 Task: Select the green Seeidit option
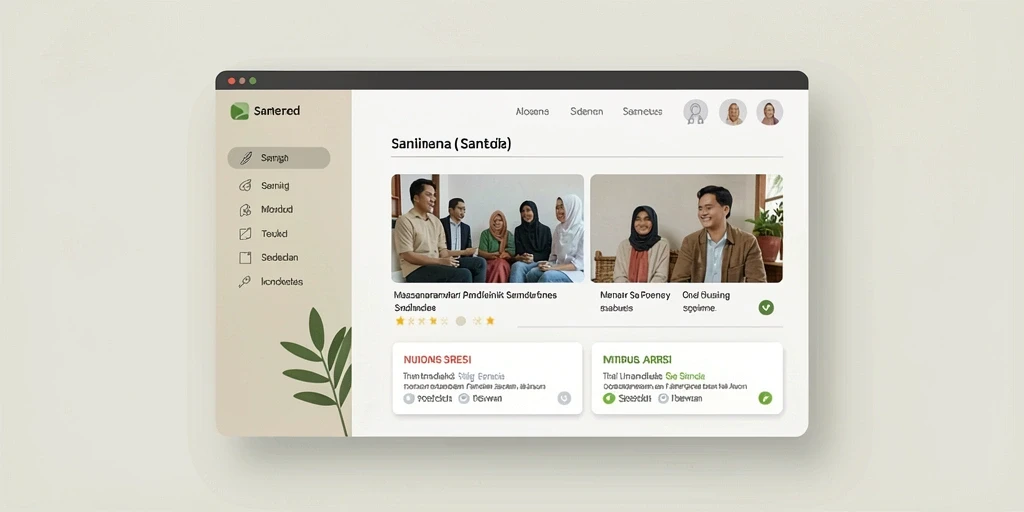tap(628, 398)
